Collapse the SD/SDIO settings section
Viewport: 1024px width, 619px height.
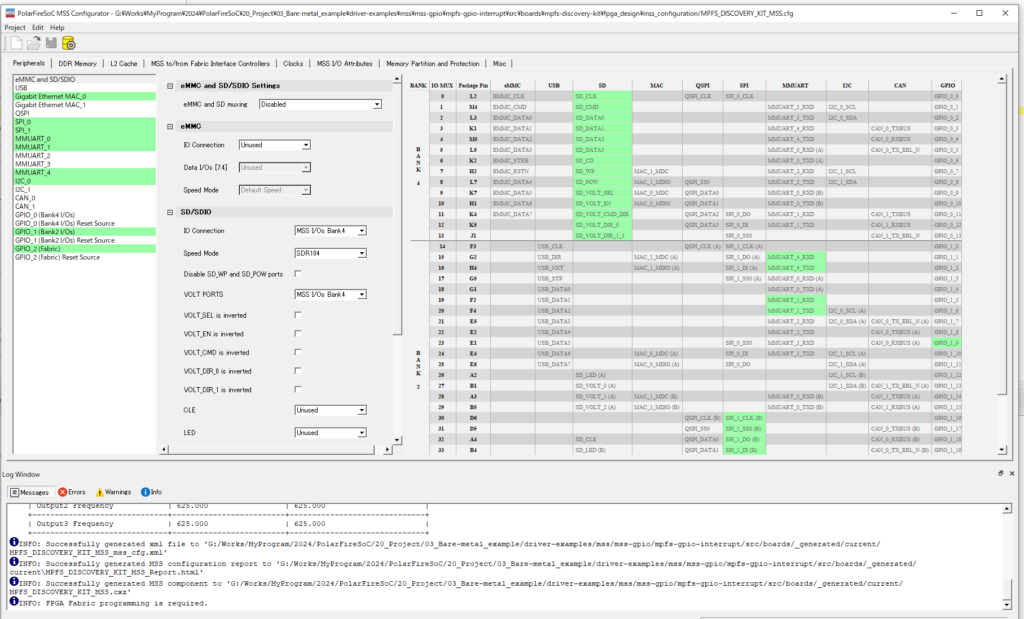click(170, 212)
